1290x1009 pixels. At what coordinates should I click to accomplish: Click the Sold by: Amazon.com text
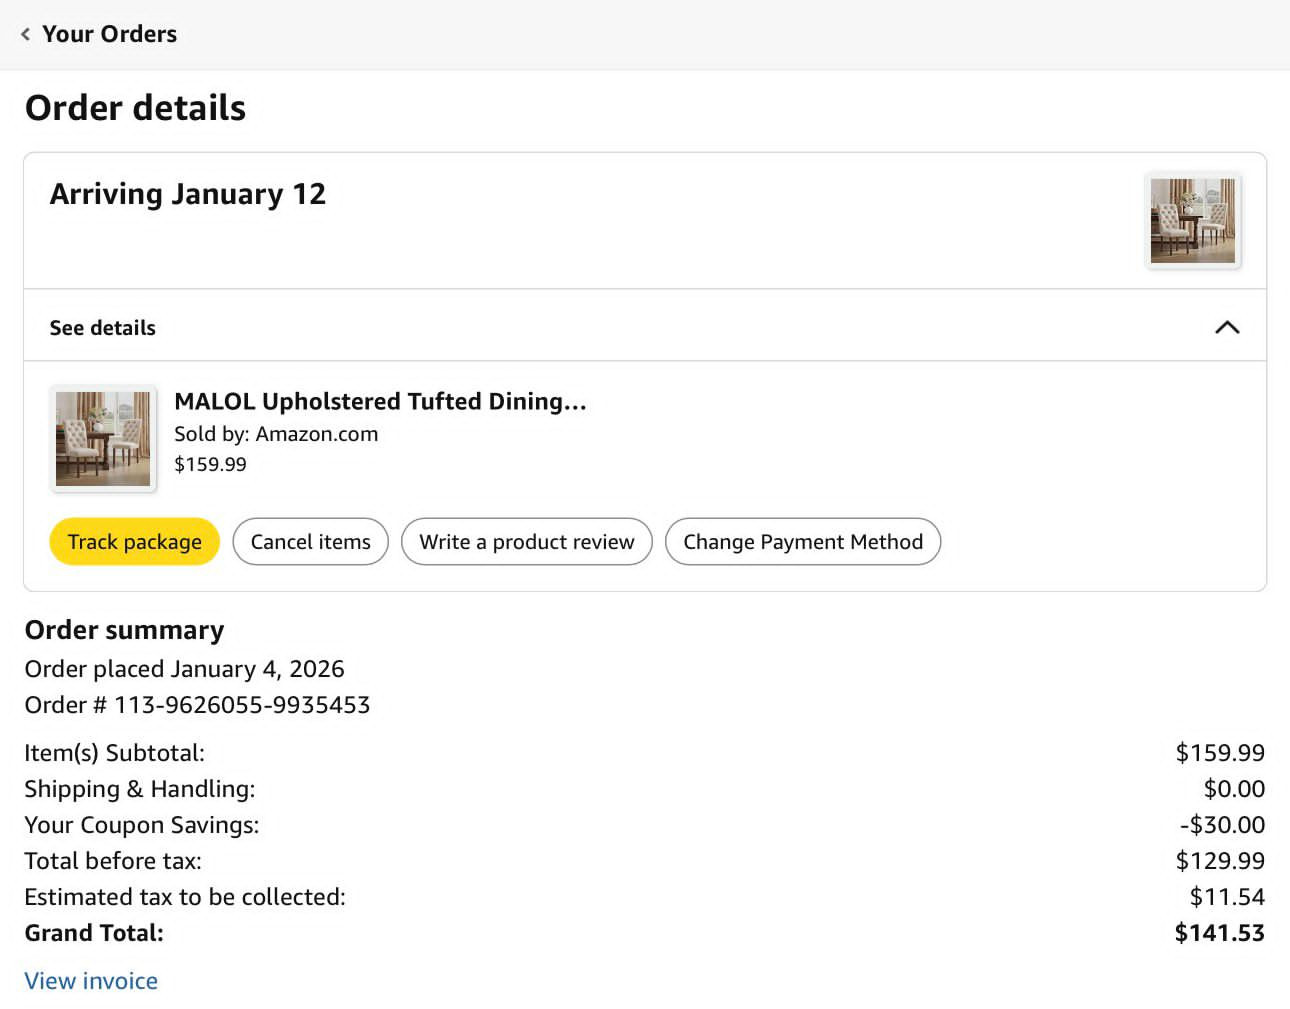(276, 434)
